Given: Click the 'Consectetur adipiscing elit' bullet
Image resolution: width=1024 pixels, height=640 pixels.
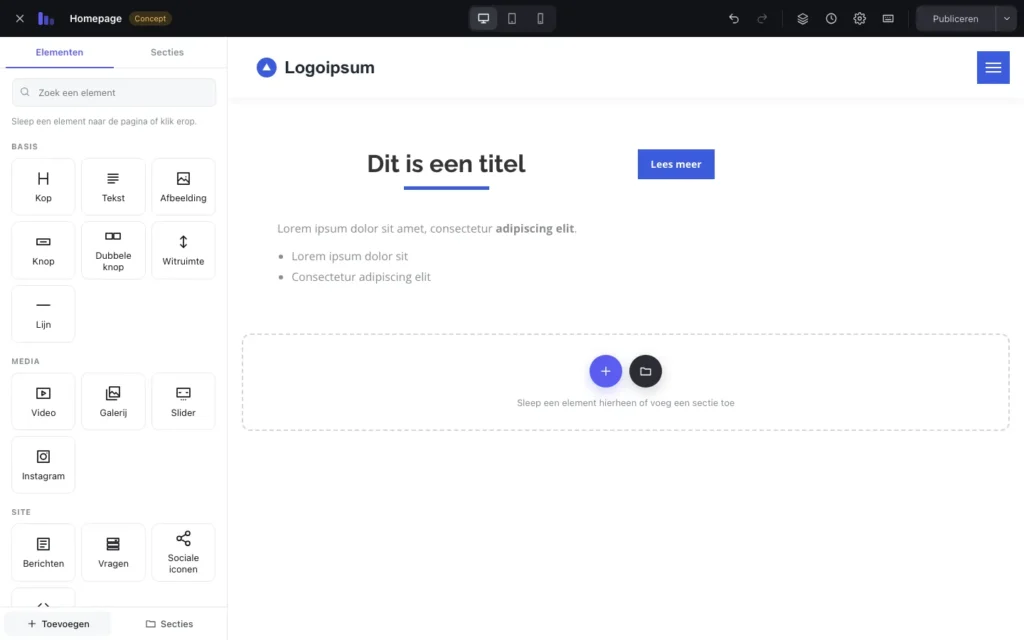Looking at the screenshot, I should click(x=361, y=277).
